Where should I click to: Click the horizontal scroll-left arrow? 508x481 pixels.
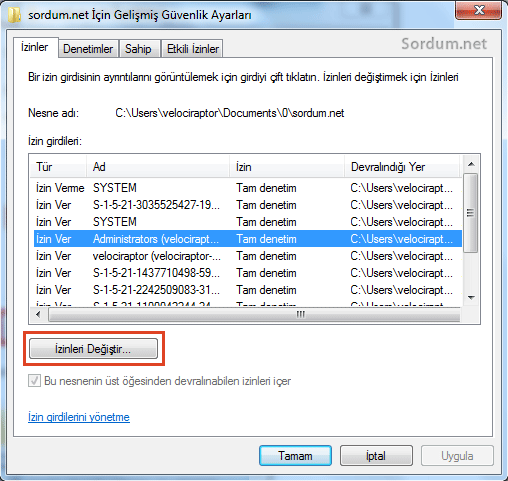[x=38, y=314]
